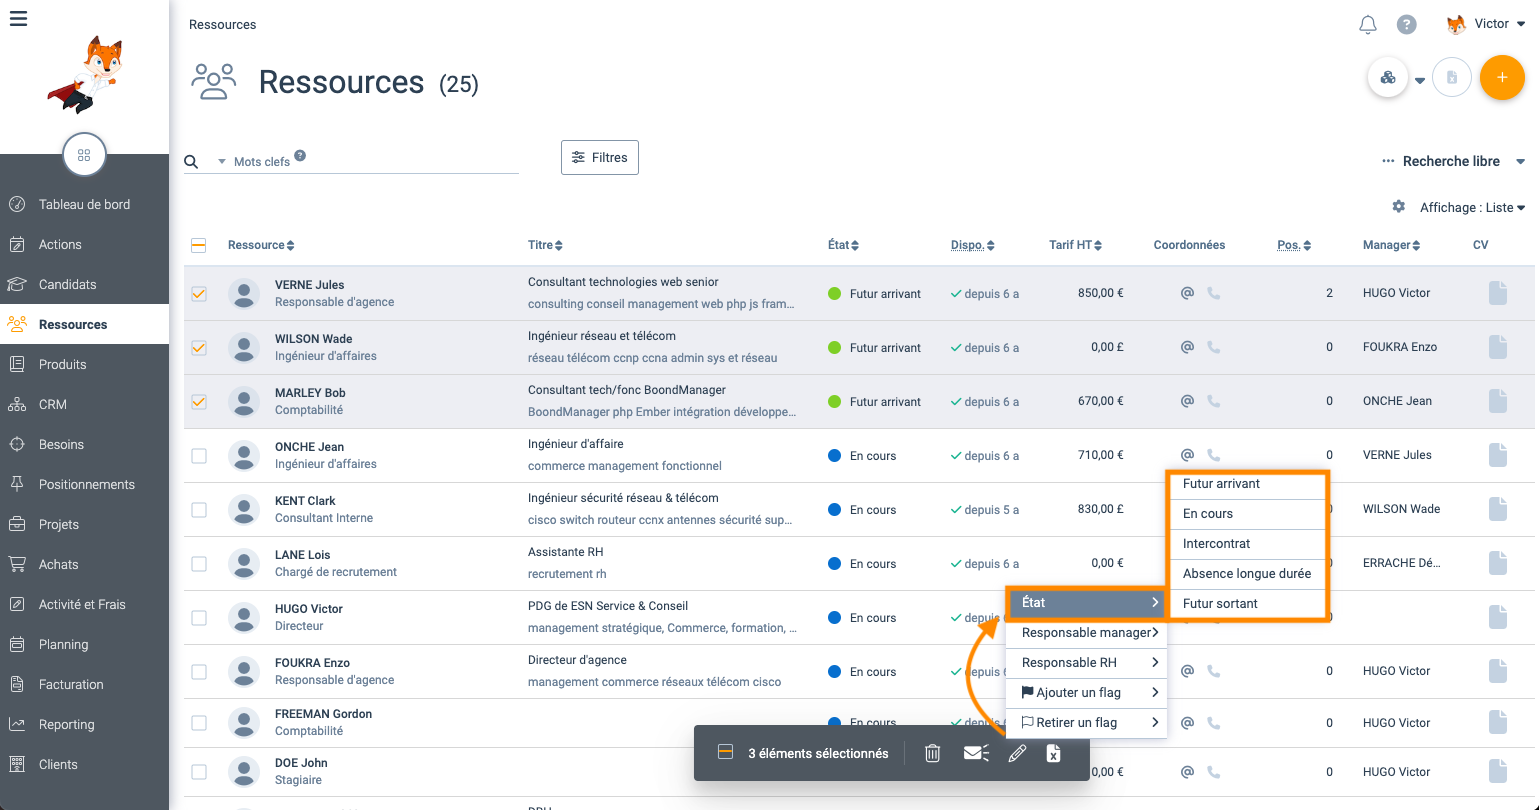The height and width of the screenshot is (810, 1539).
Task: Click the Filtres button
Action: (600, 158)
